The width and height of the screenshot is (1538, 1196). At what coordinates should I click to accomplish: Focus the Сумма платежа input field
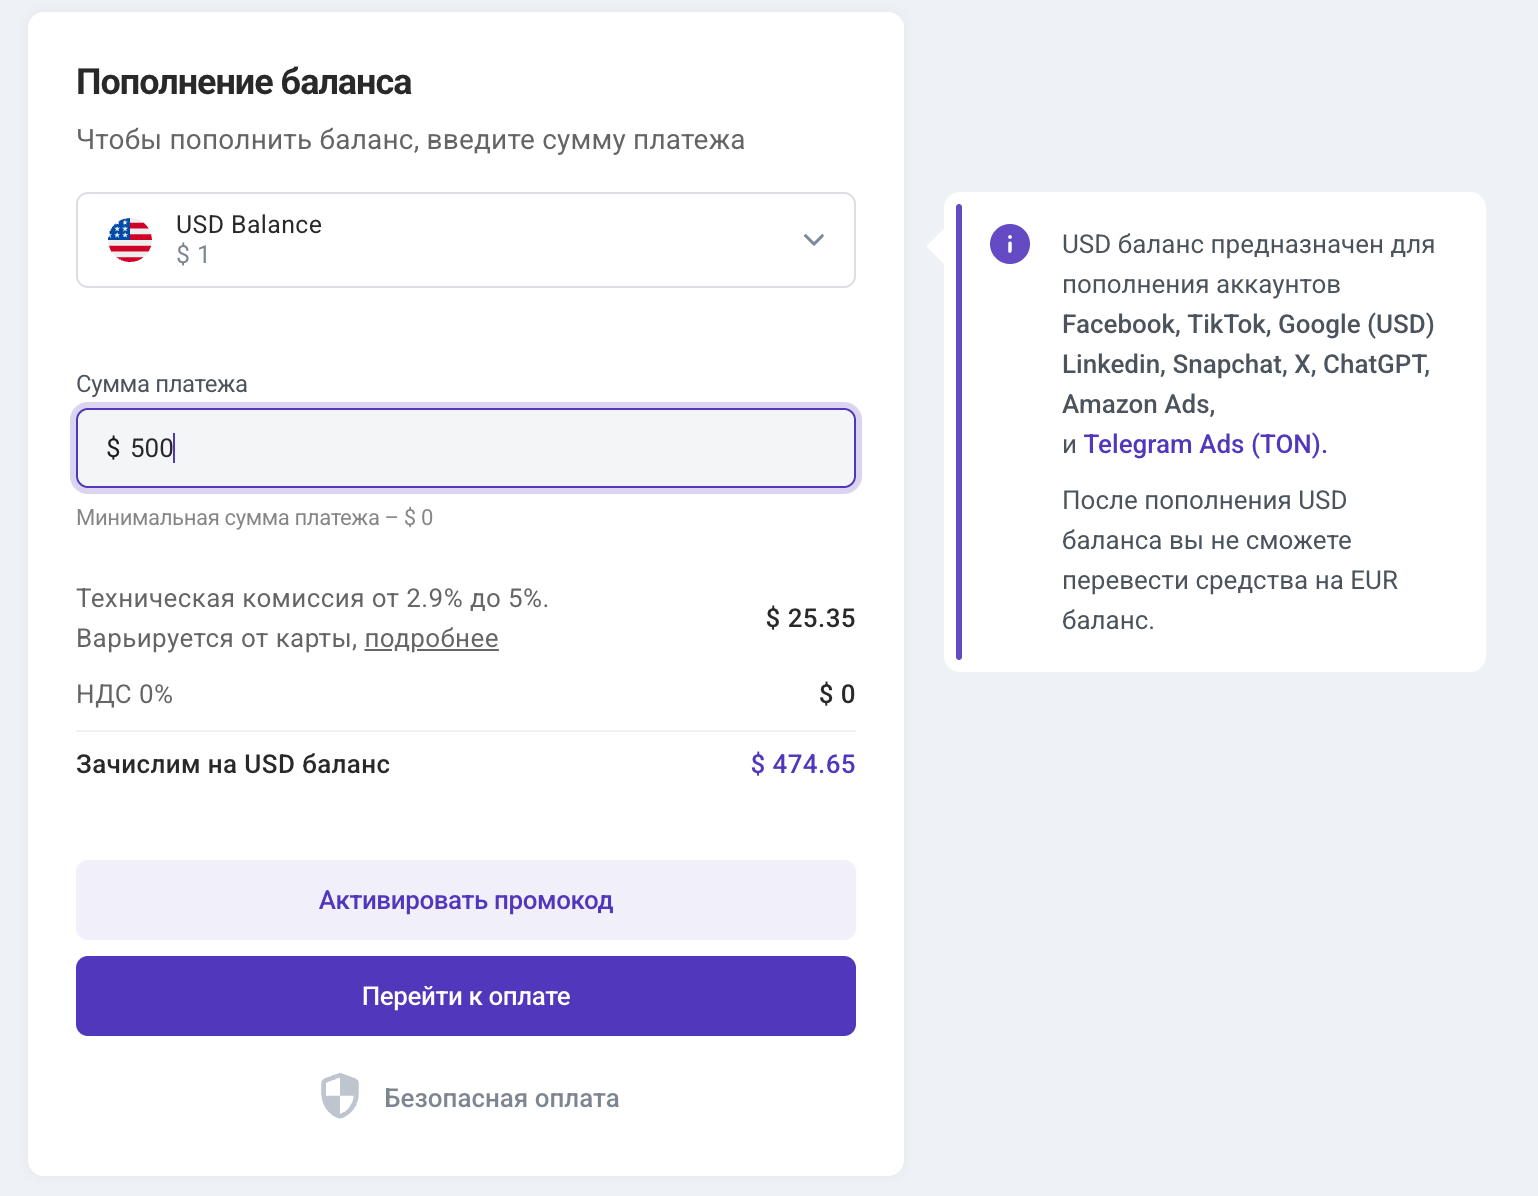[466, 448]
